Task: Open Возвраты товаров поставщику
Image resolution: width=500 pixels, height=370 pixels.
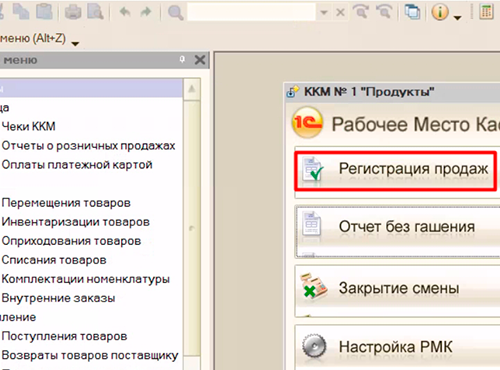Action: [x=90, y=355]
